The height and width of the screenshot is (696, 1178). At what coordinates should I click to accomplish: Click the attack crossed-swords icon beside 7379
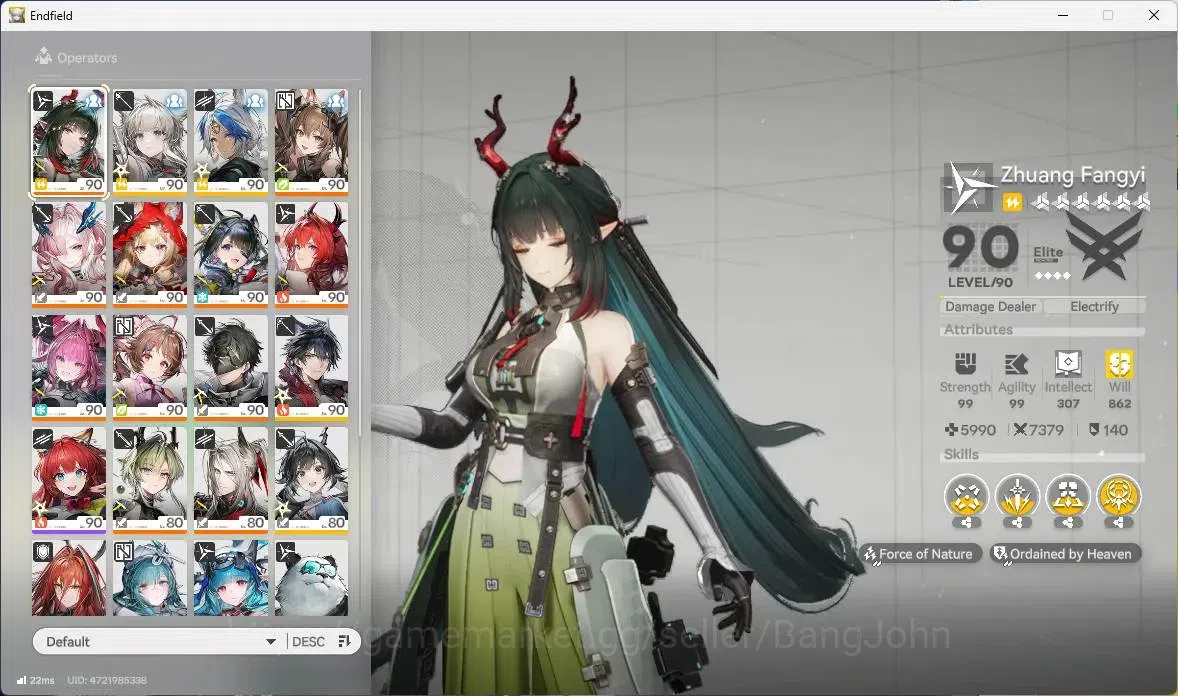click(1019, 430)
